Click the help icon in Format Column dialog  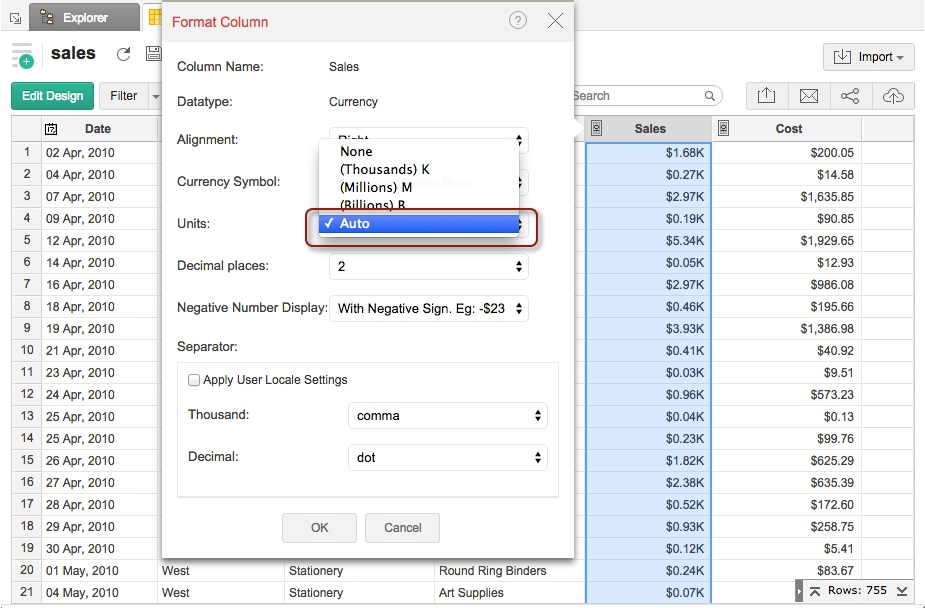517,20
